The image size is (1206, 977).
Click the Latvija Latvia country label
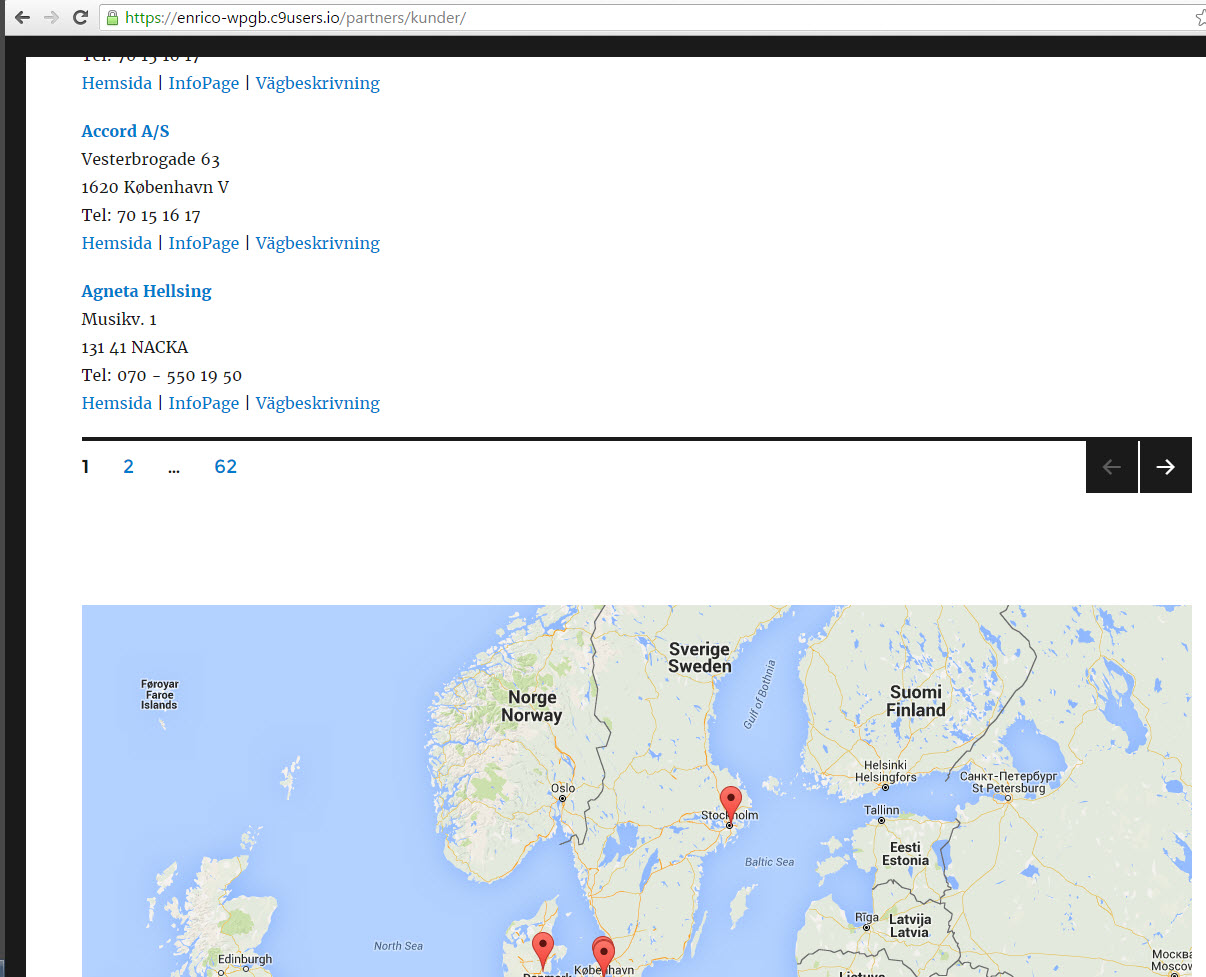click(x=910, y=925)
